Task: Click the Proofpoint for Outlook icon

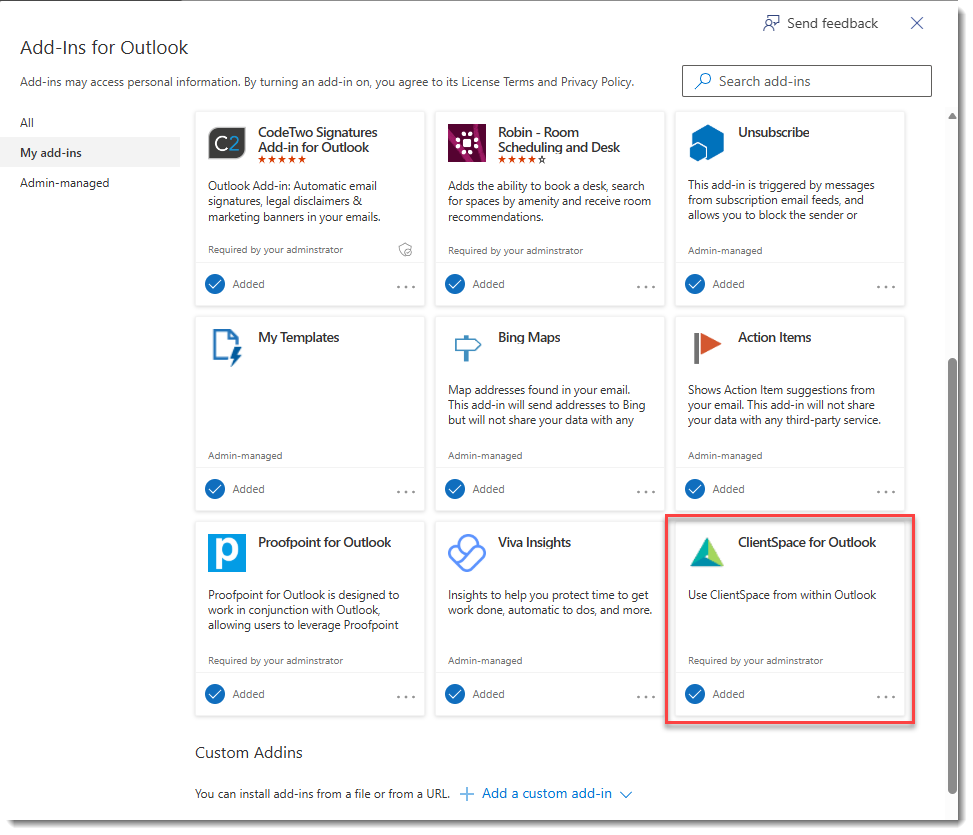Action: (x=227, y=553)
